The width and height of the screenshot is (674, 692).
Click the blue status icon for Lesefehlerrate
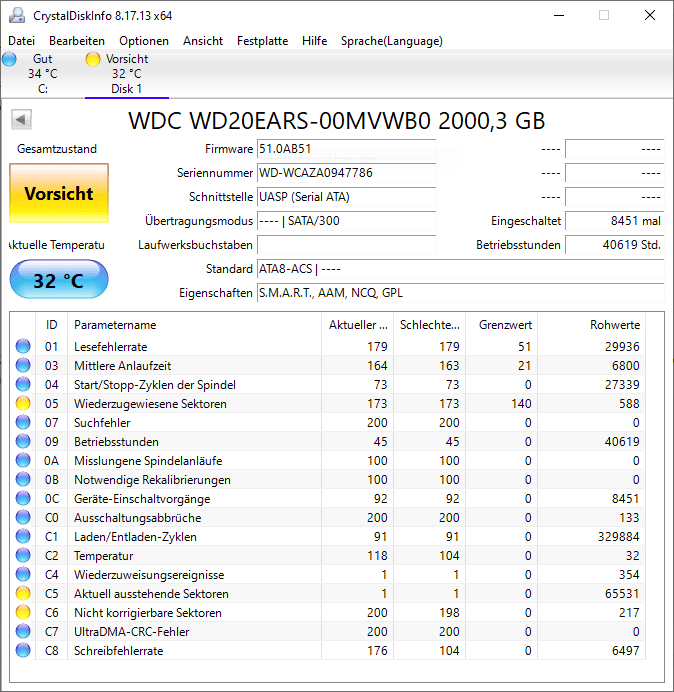pyautogui.click(x=23, y=346)
